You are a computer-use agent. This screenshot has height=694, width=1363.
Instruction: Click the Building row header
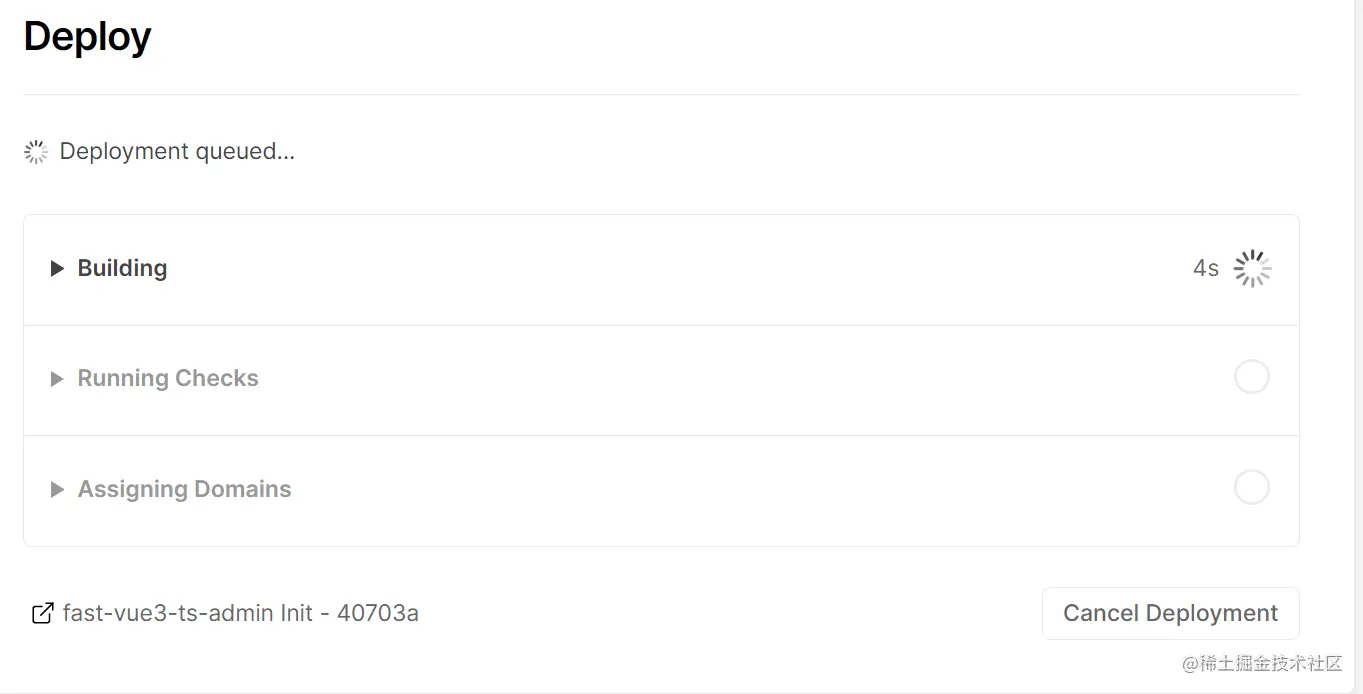pos(121,268)
